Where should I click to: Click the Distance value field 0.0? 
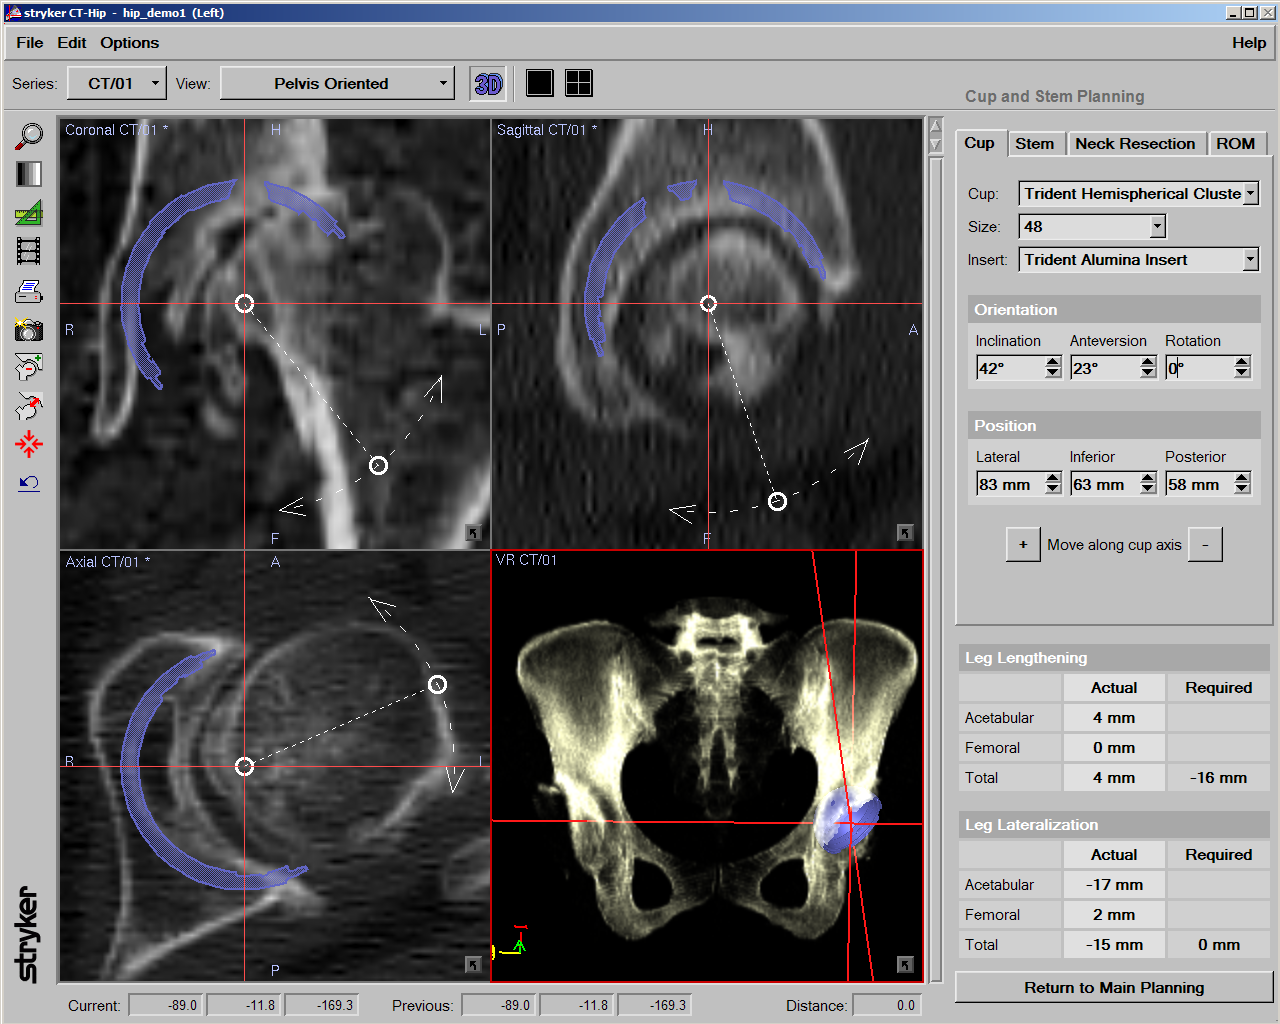point(886,1005)
